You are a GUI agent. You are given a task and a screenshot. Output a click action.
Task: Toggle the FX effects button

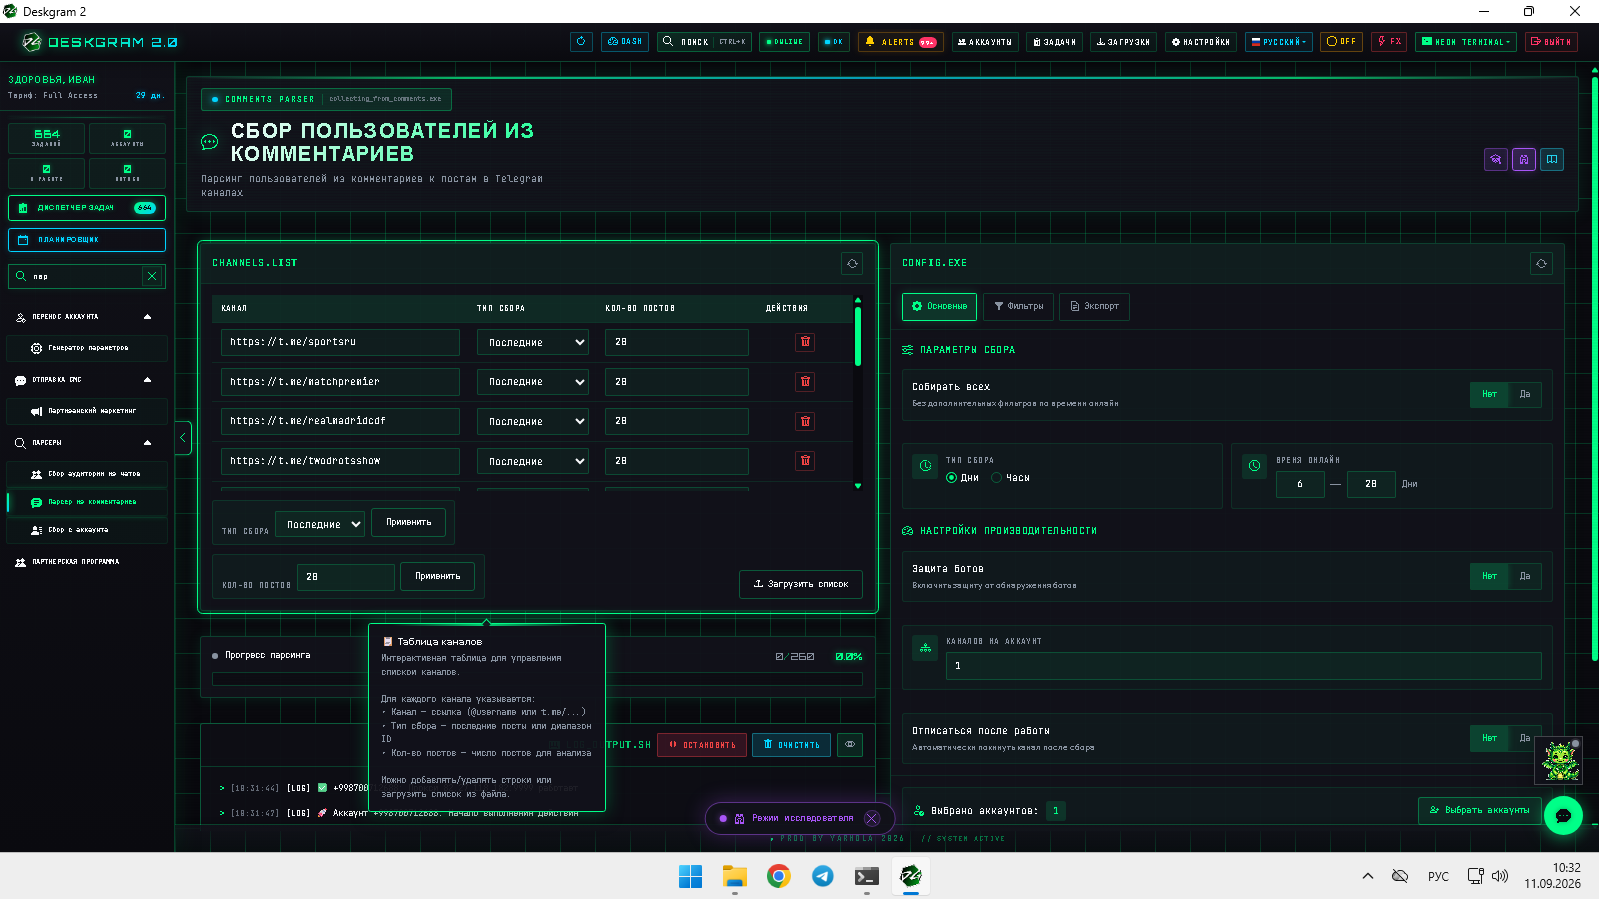pos(1389,42)
